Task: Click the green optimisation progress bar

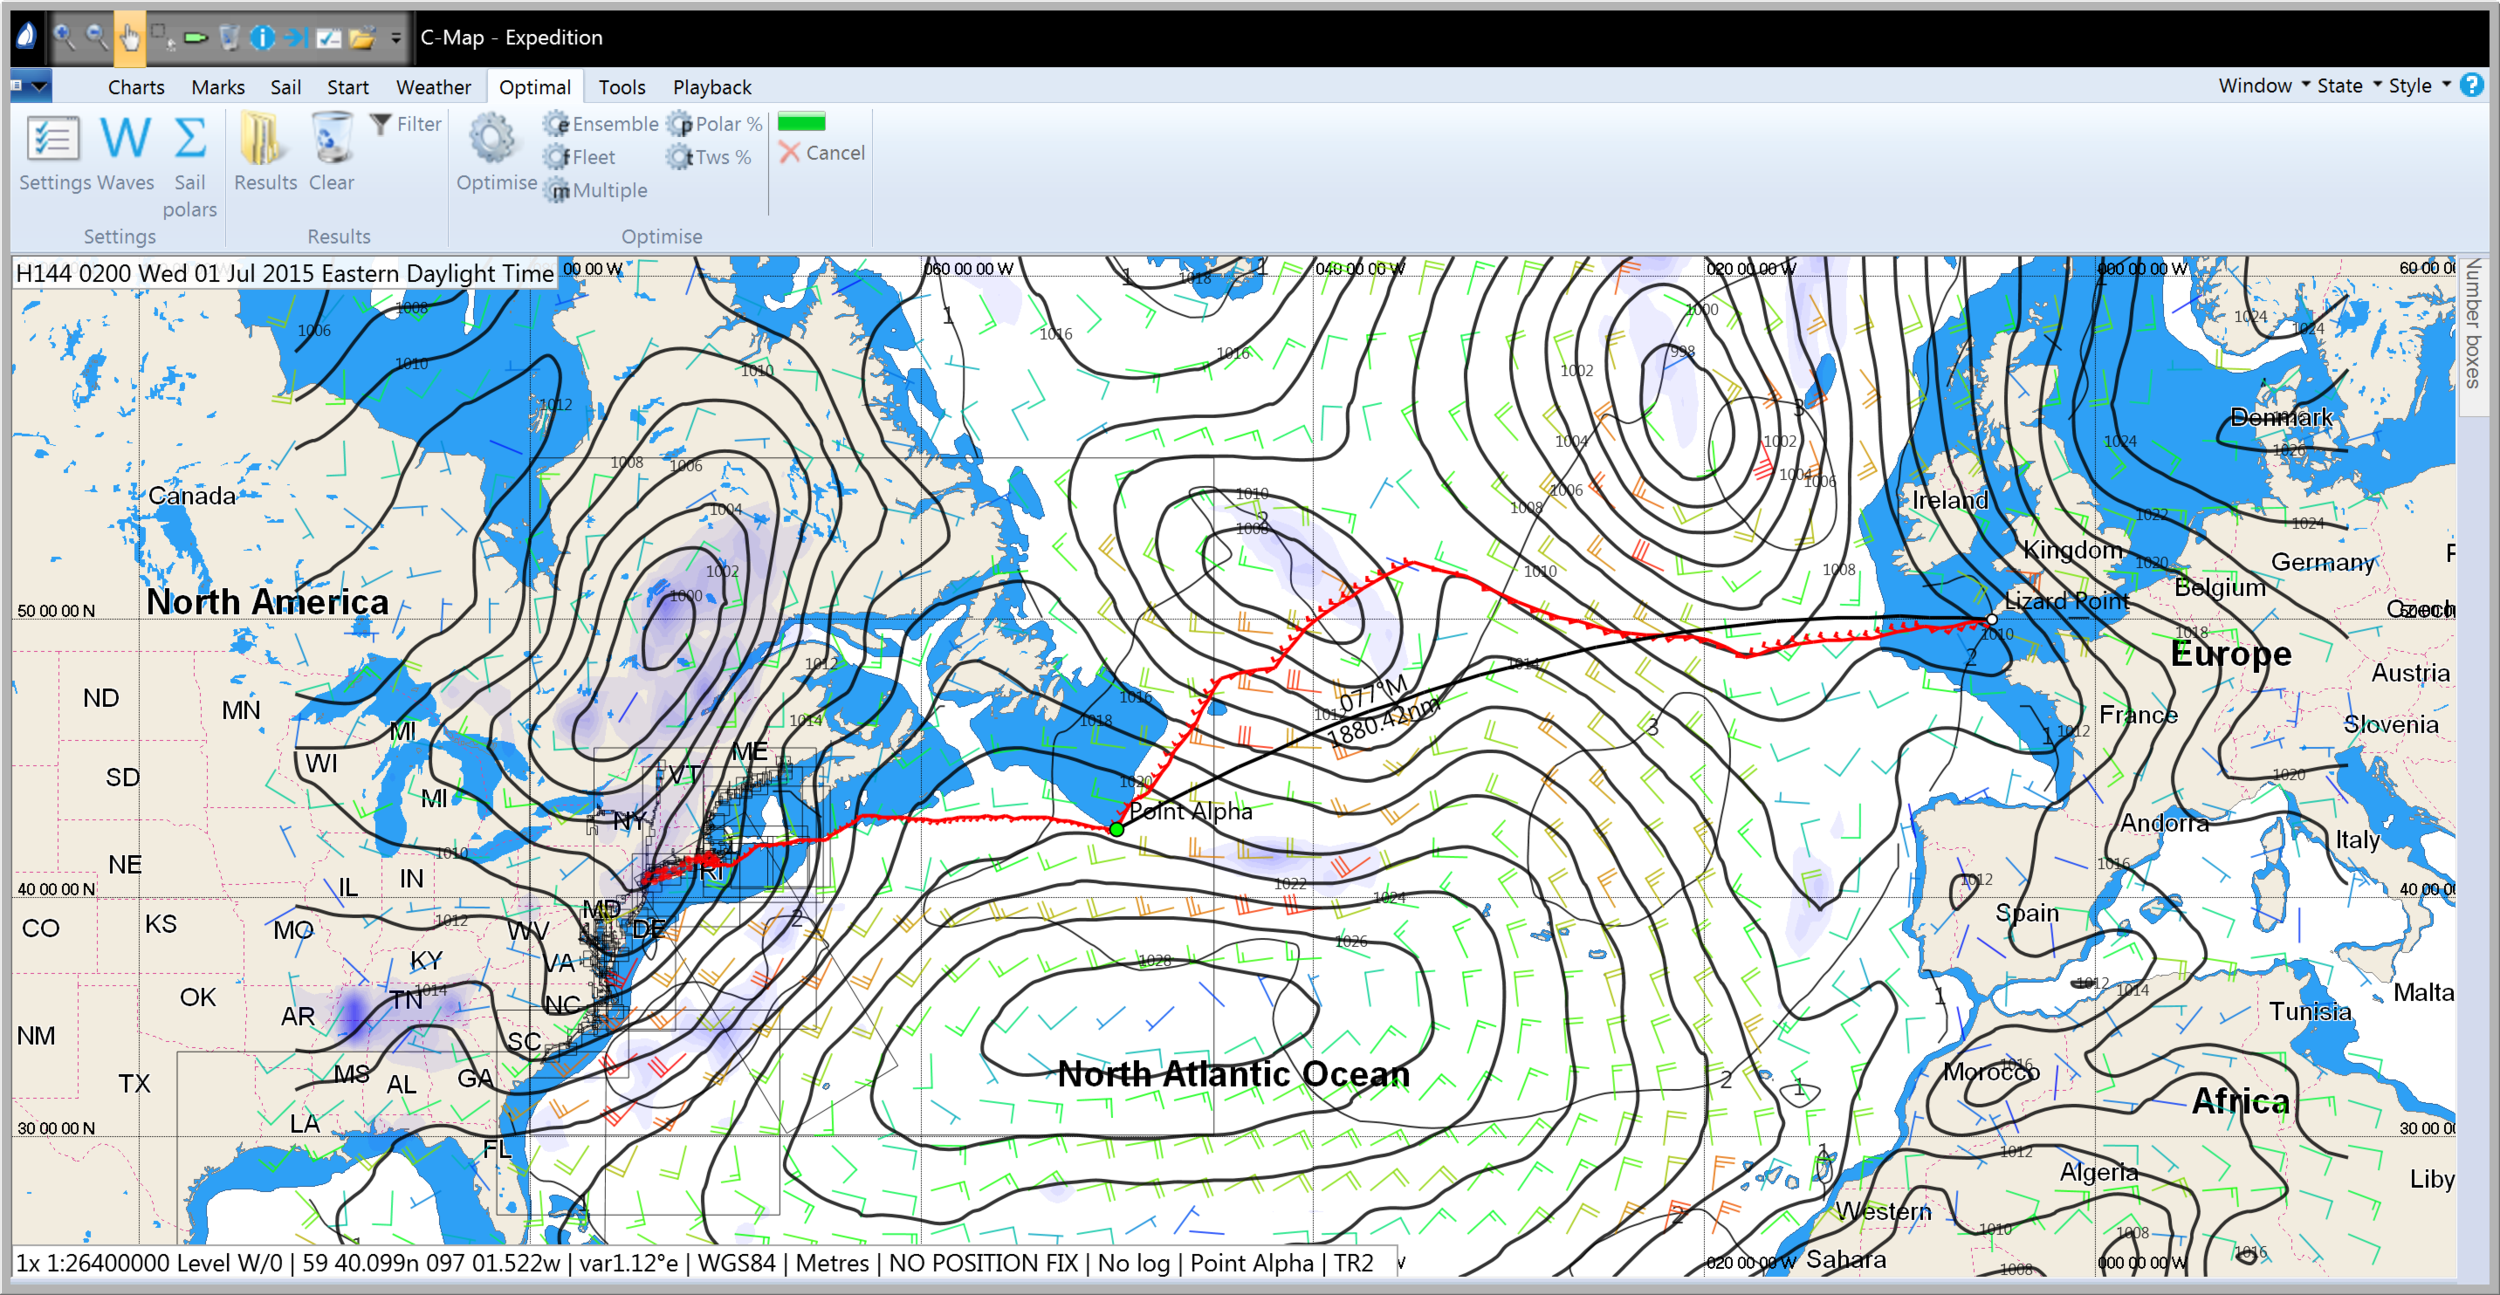Action: point(801,122)
